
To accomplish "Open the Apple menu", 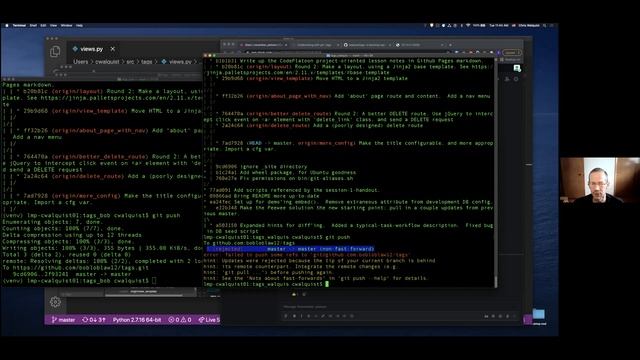I will coord(7,25).
